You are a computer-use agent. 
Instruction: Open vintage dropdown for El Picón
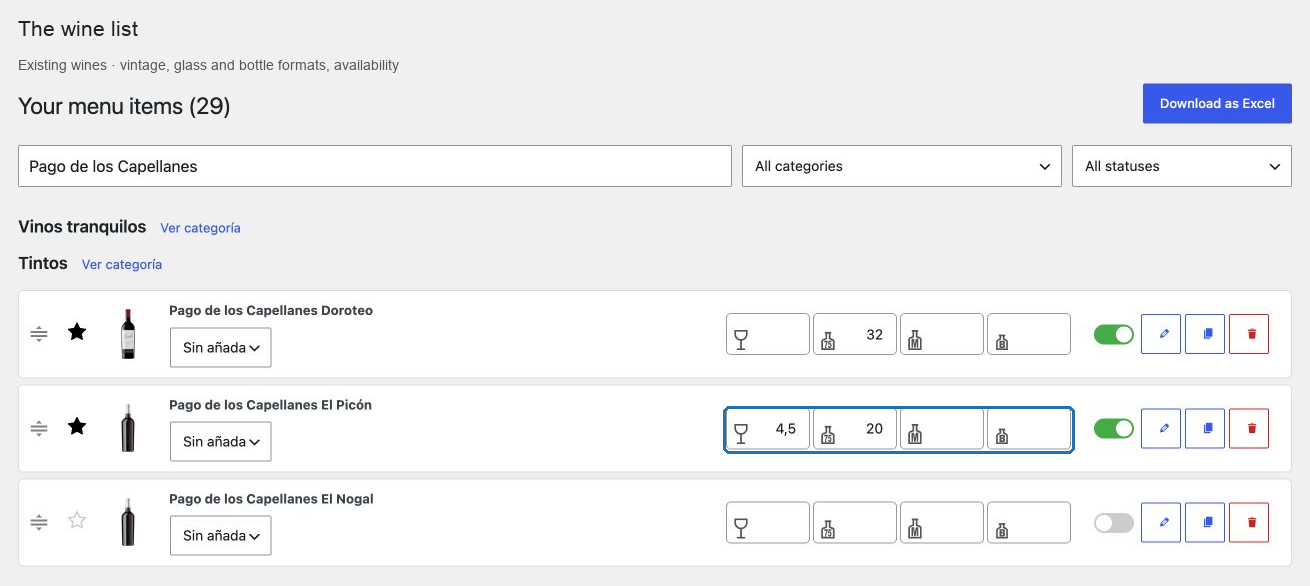coord(220,441)
